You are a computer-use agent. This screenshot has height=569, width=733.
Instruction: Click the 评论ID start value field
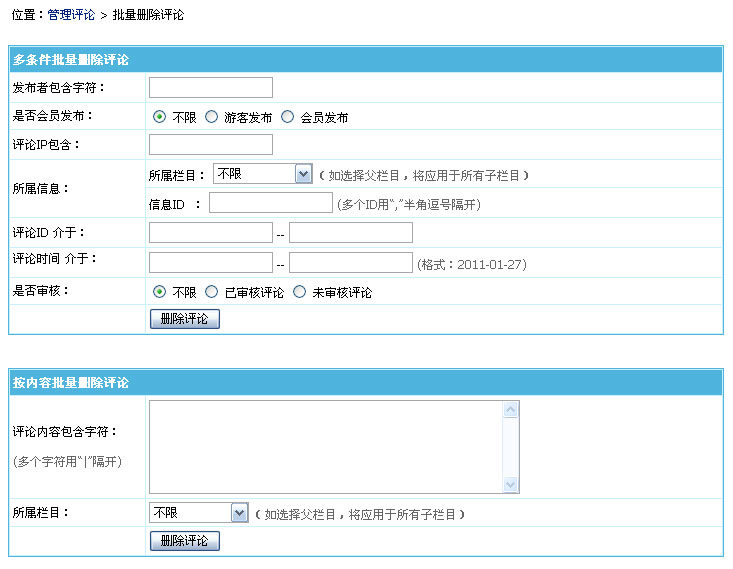click(x=210, y=233)
